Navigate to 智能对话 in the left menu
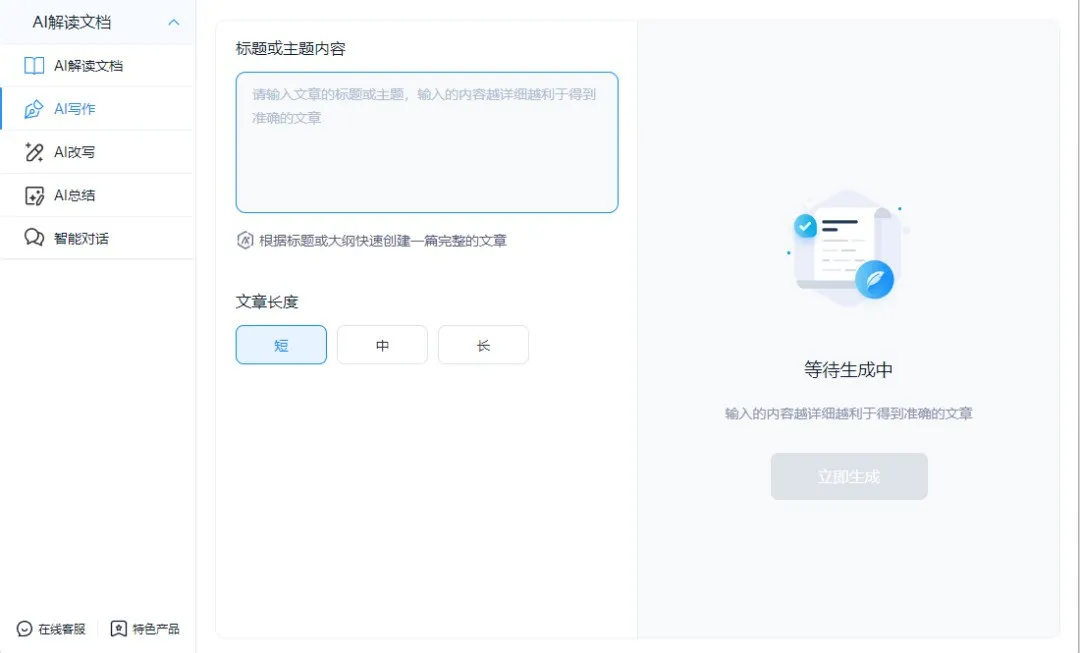The width and height of the screenshot is (1080, 653). pos(70,238)
